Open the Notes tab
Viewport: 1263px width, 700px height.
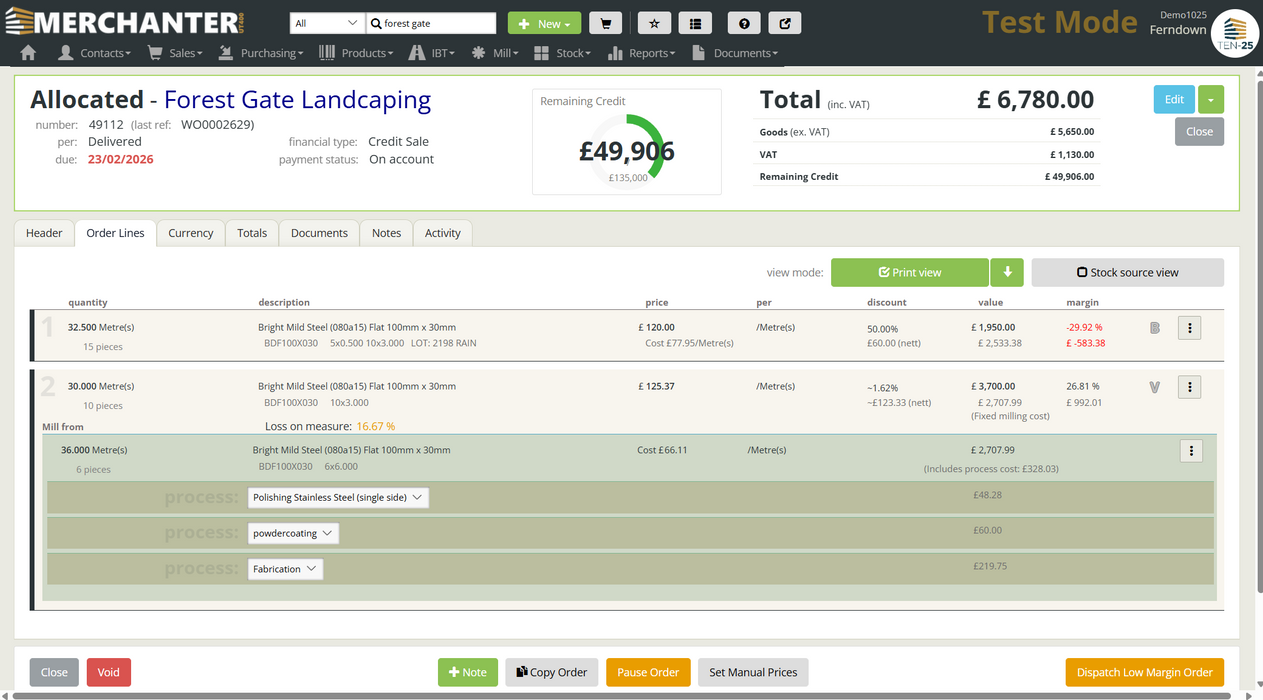tap(386, 233)
